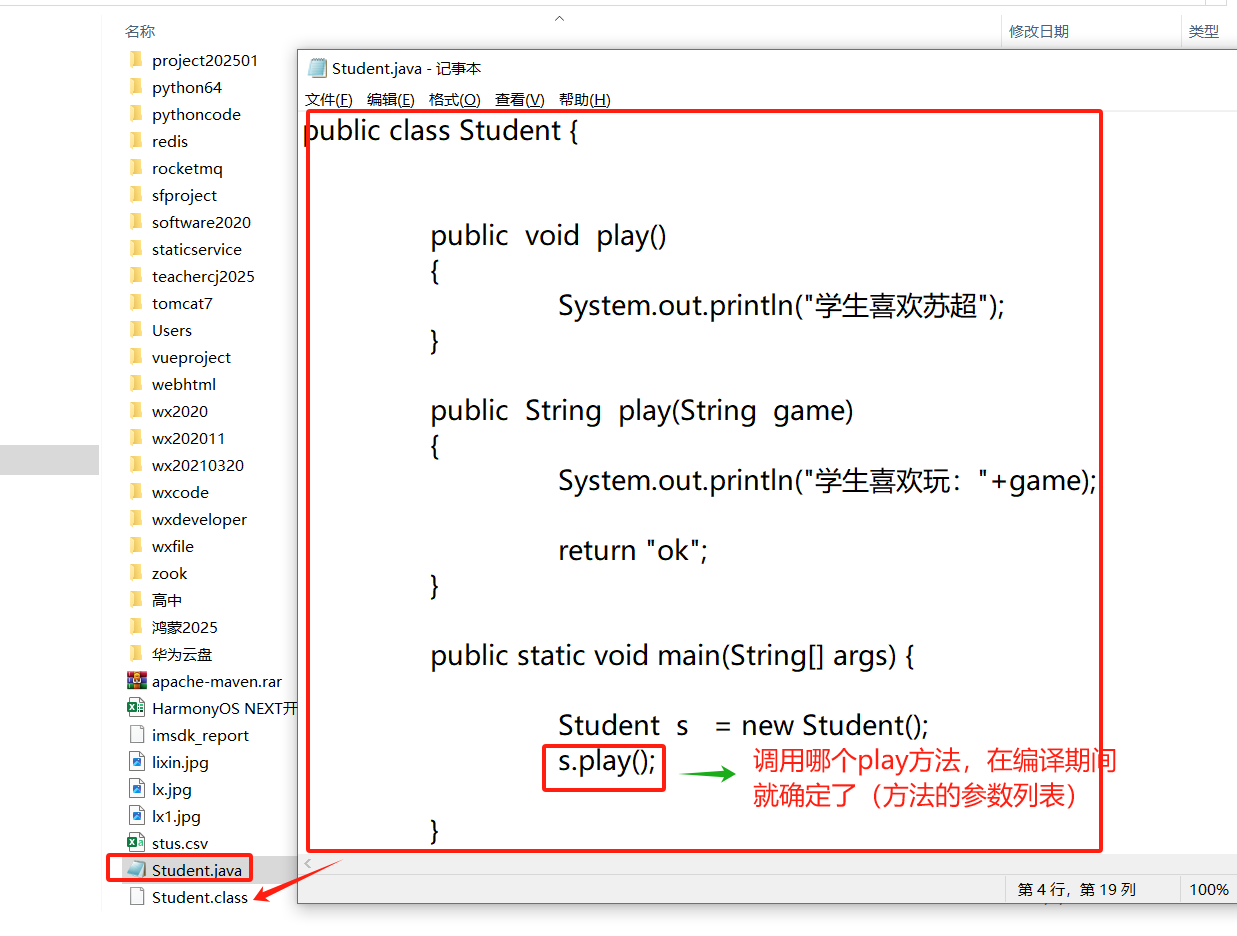Image resolution: width=1237 pixels, height=936 pixels.
Task: Open Notepad 帮助(H) menu
Action: point(584,100)
